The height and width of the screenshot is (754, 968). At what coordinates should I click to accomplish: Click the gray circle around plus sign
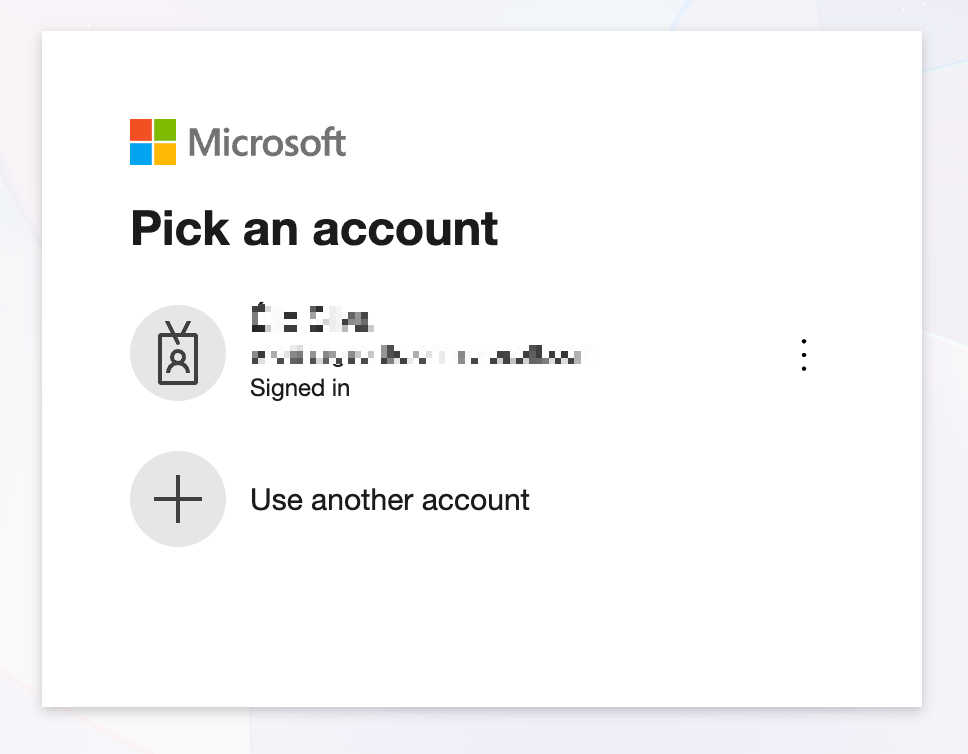178,499
